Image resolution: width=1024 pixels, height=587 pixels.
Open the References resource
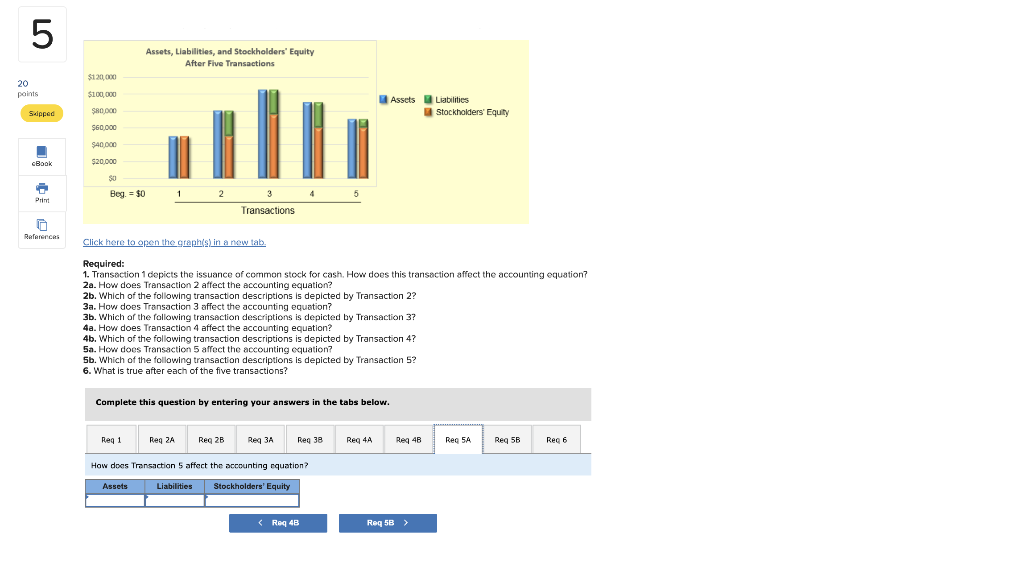(x=41, y=230)
